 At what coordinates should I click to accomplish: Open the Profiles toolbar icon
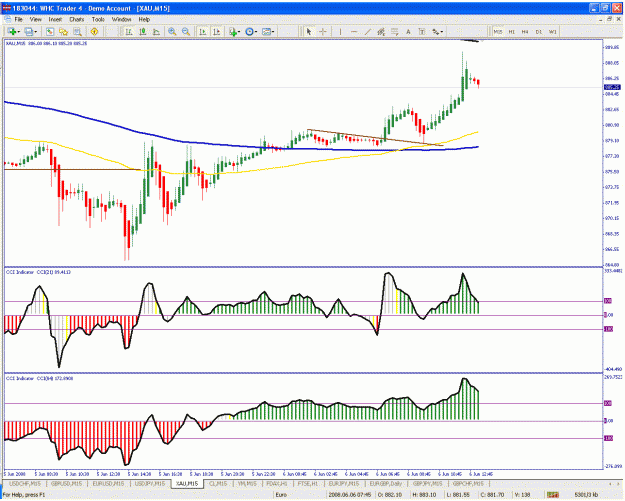click(x=29, y=31)
